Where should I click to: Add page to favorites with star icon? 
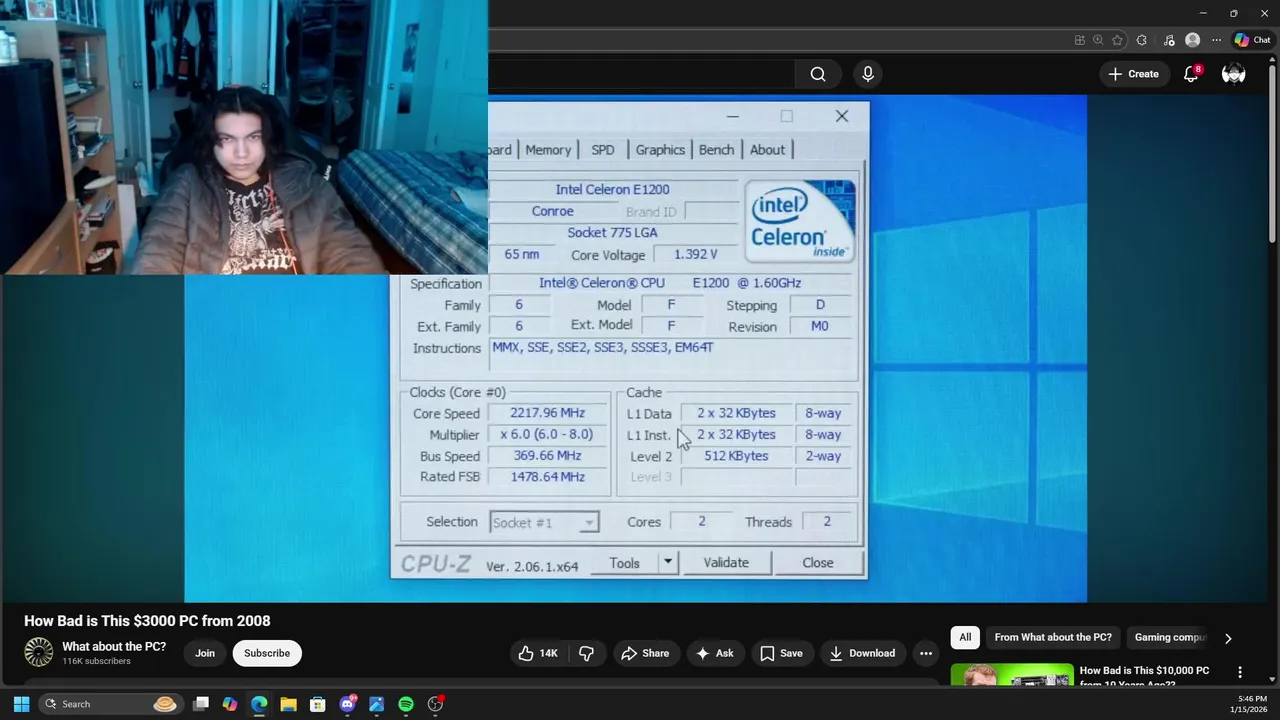(1117, 40)
